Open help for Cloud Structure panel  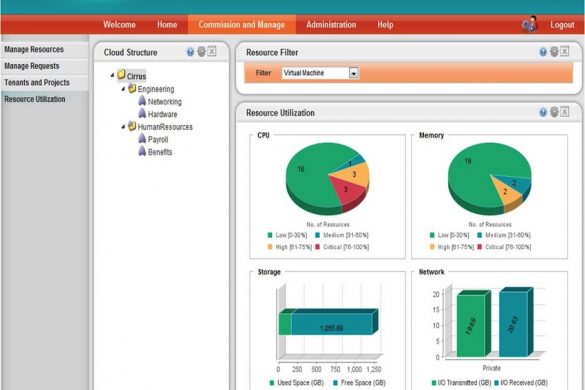click(x=190, y=52)
